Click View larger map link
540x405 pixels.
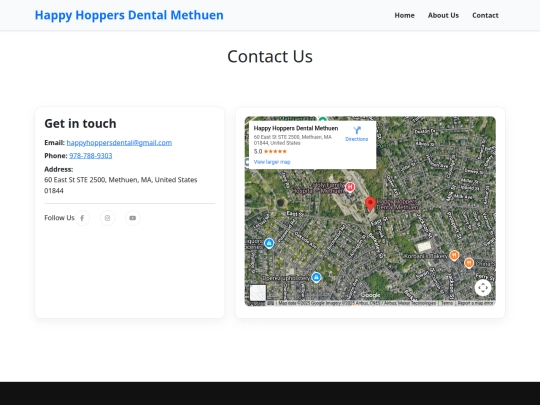(272, 162)
